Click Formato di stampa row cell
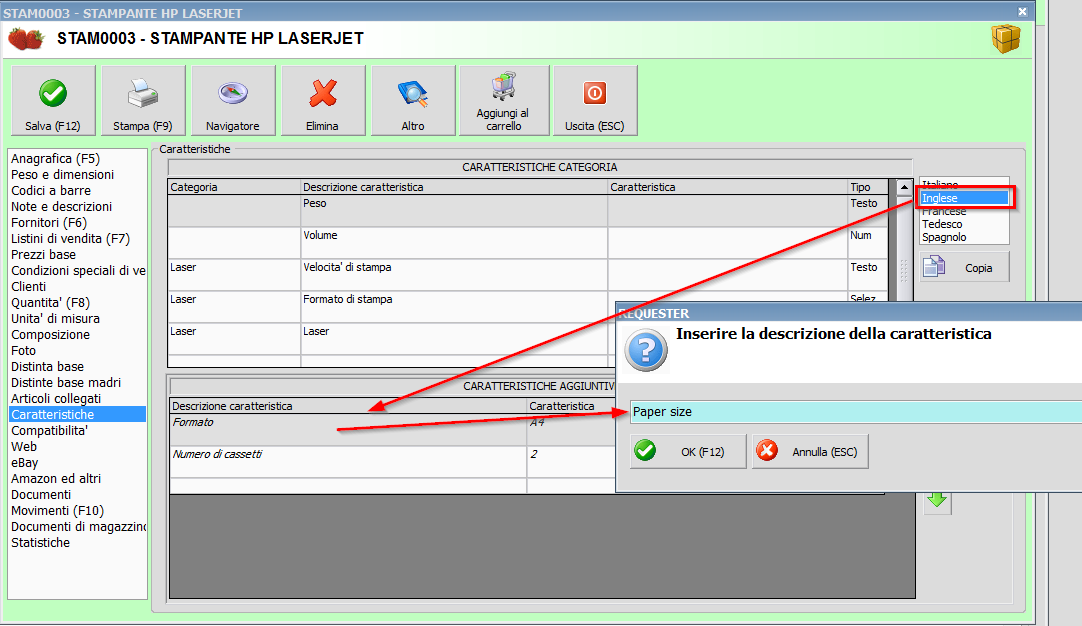The image size is (1082, 626). (454, 306)
